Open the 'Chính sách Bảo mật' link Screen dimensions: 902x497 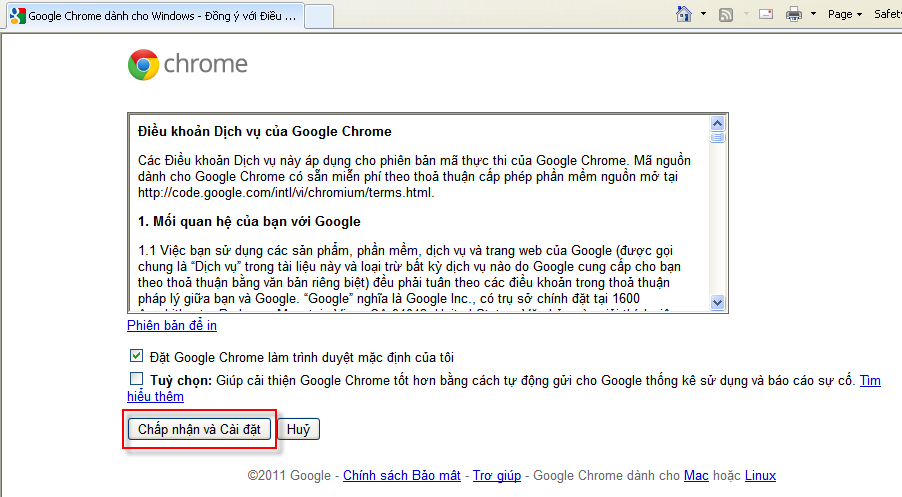pyautogui.click(x=402, y=475)
